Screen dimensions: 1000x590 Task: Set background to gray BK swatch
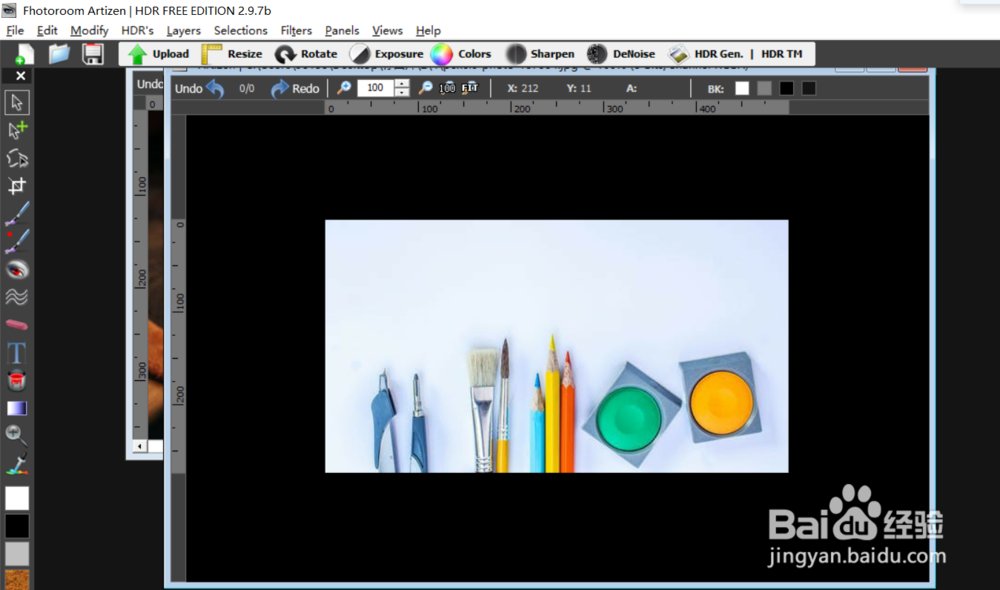point(764,89)
